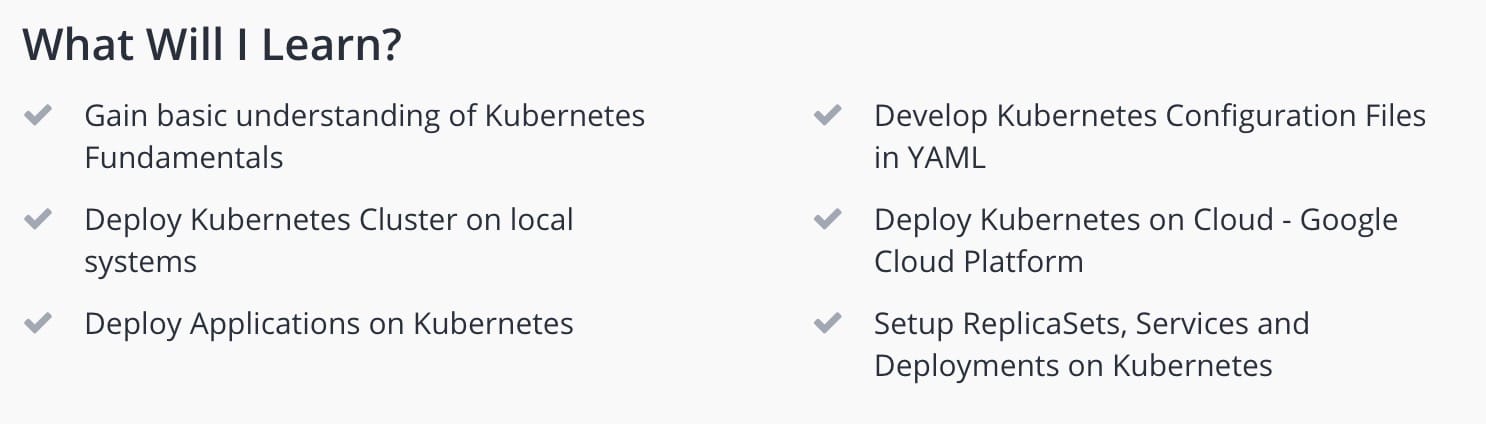Viewport: 1486px width, 424px height.
Task: Click the Cloud Platform text on second line
Action: click(x=979, y=262)
